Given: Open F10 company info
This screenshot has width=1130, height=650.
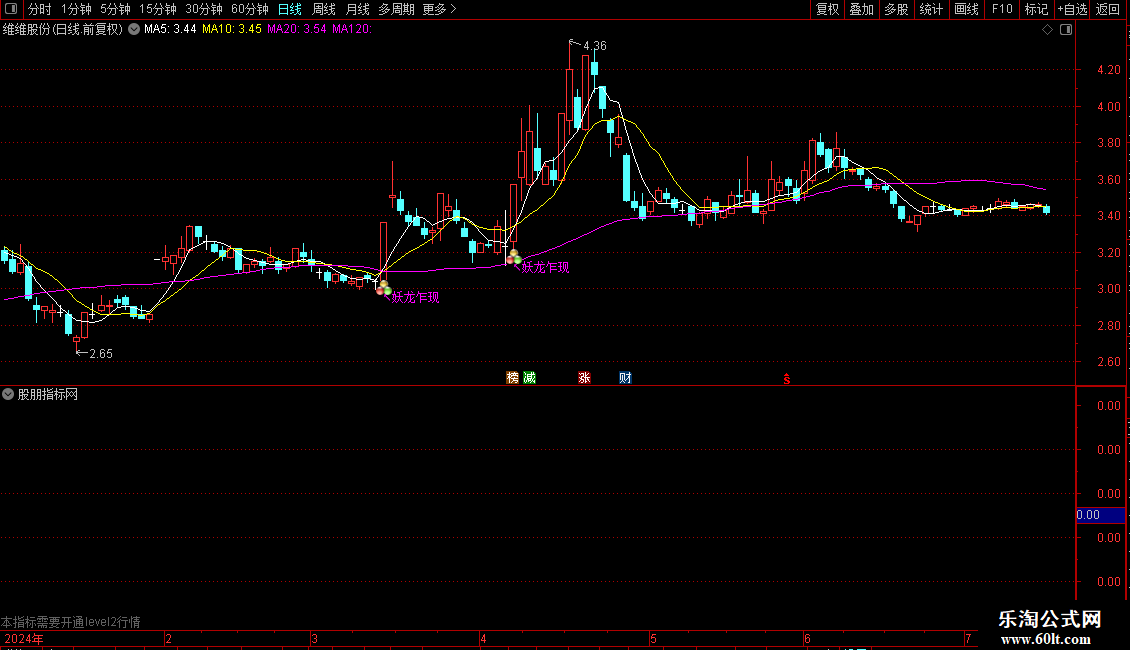Looking at the screenshot, I should (x=1002, y=9).
